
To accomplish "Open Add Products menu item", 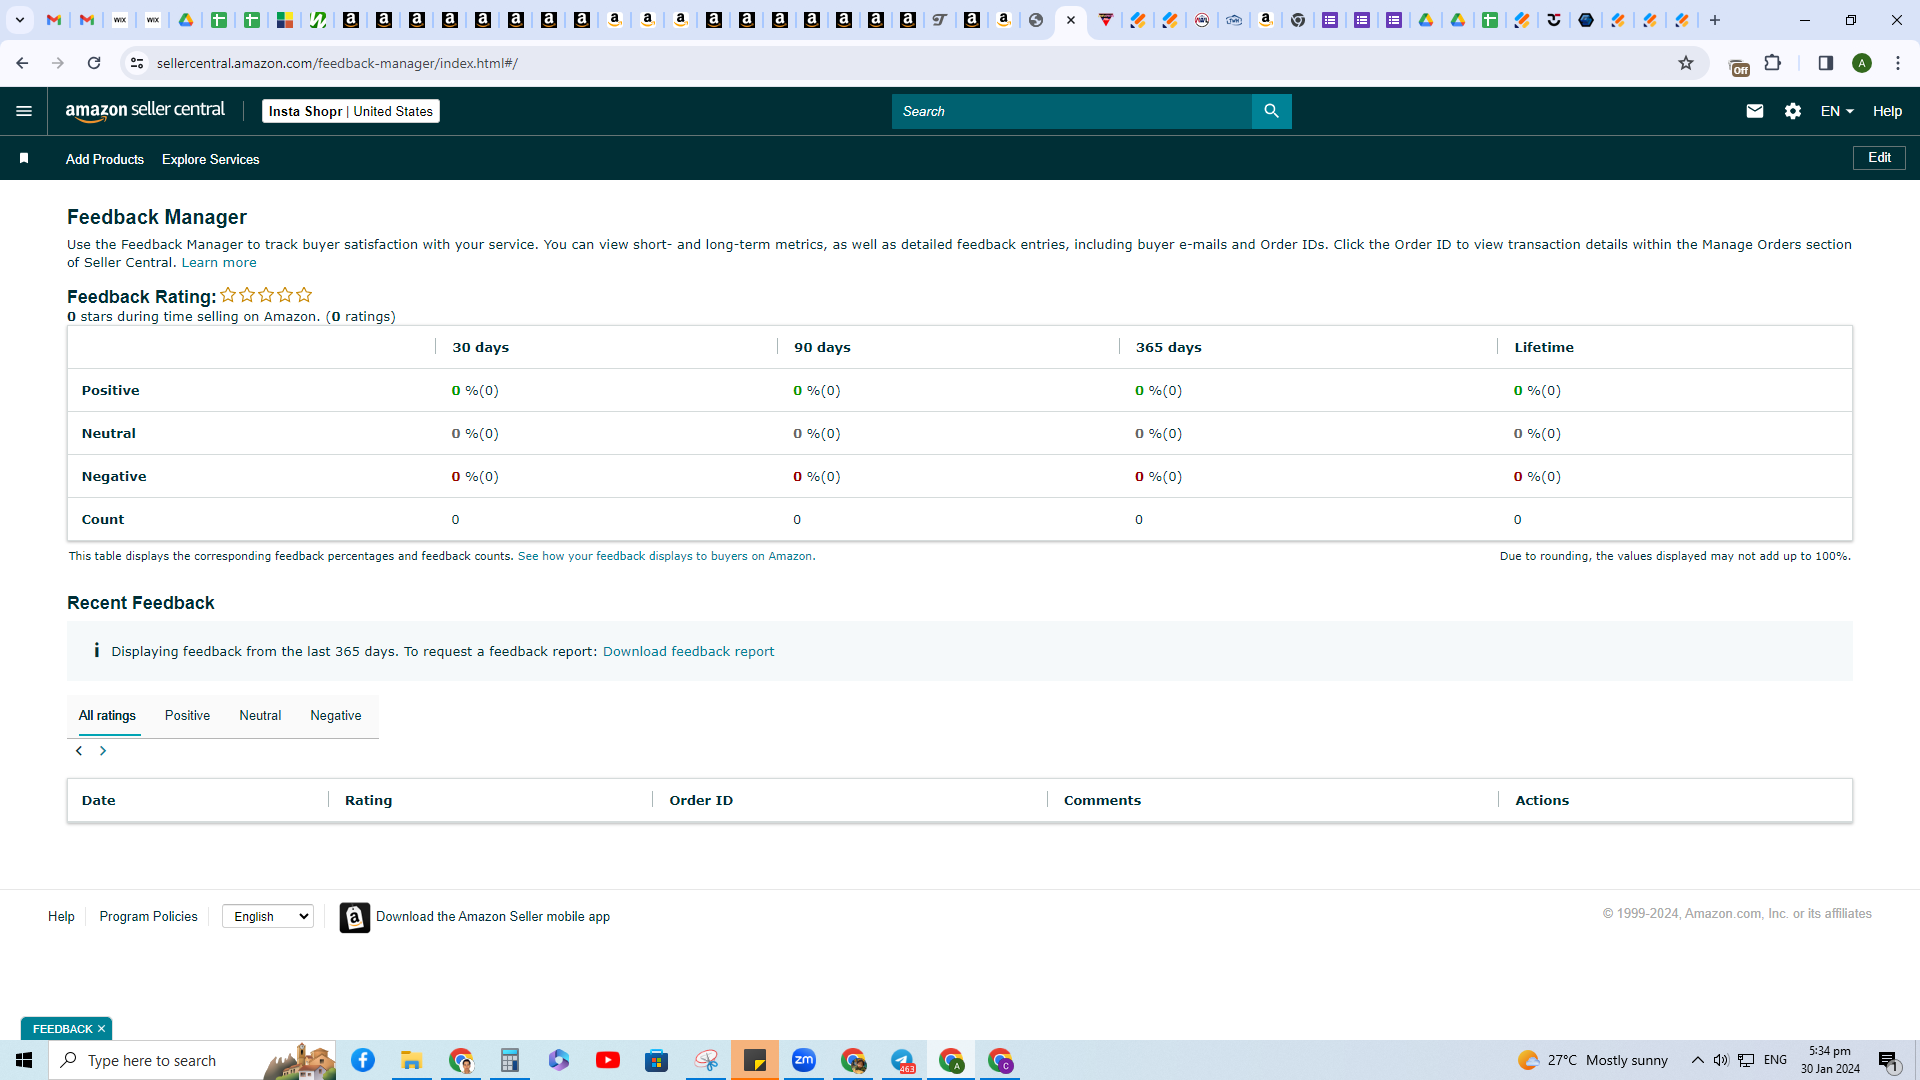I will [x=105, y=159].
